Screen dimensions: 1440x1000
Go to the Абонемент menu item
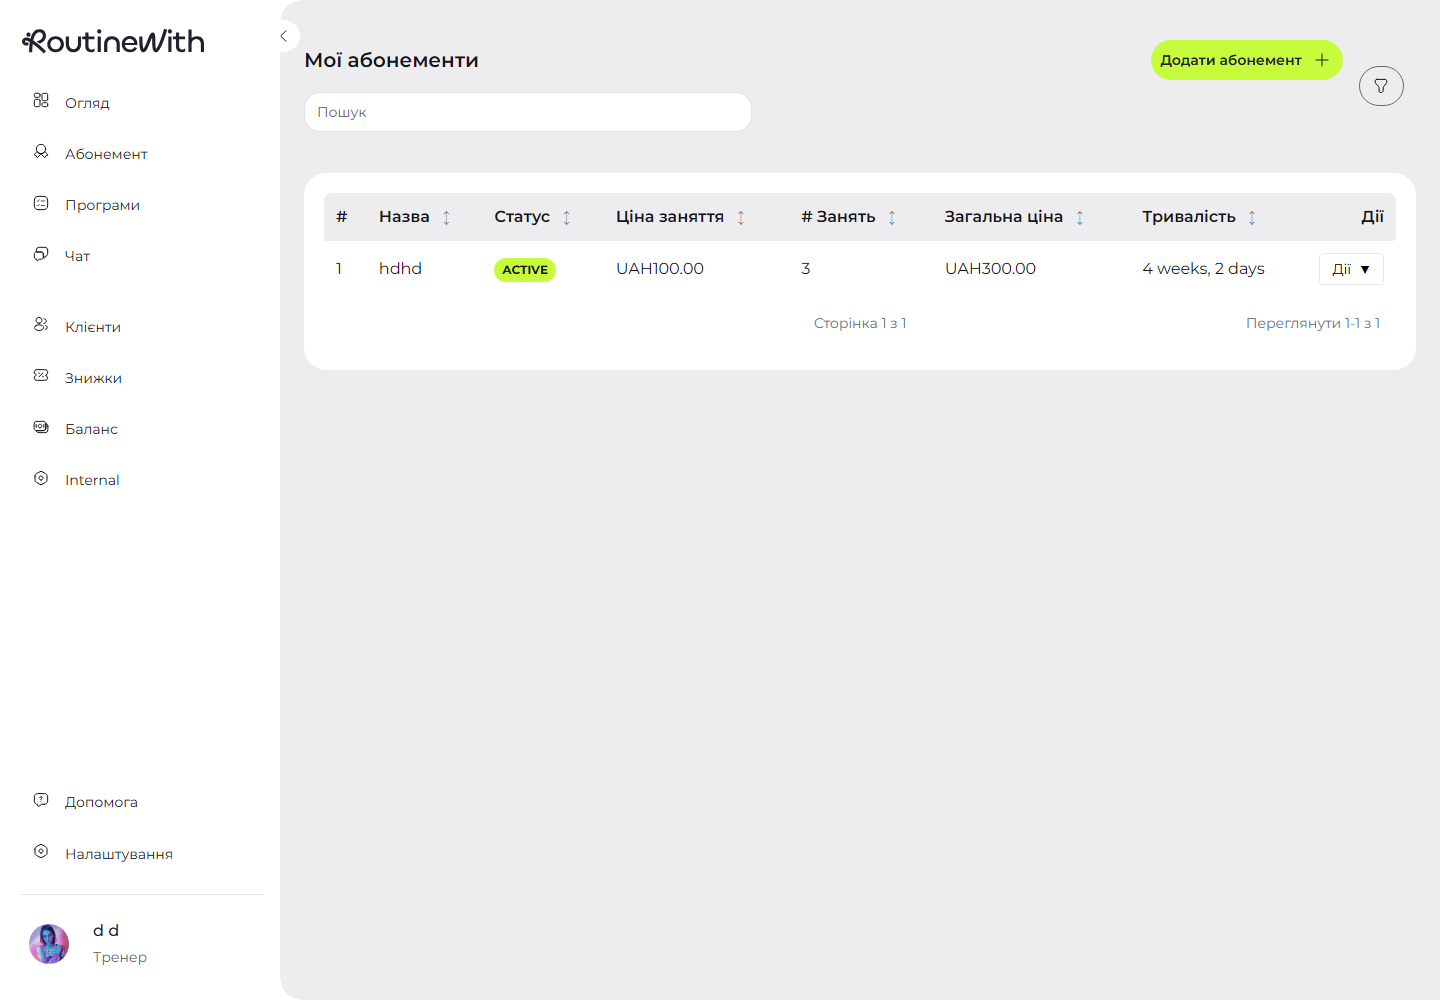click(106, 153)
